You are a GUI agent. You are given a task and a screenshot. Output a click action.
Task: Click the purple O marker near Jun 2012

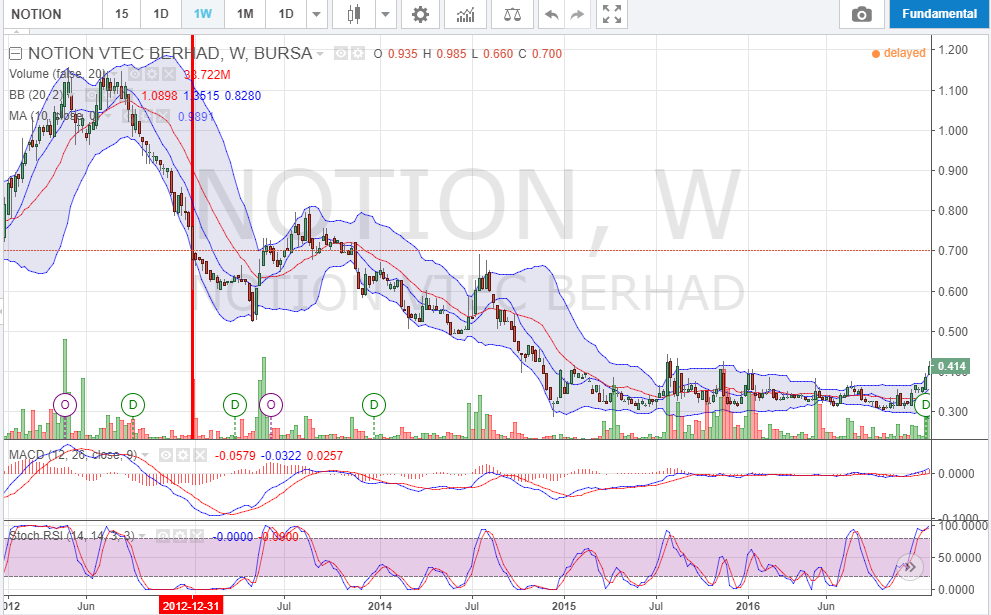[x=64, y=405]
